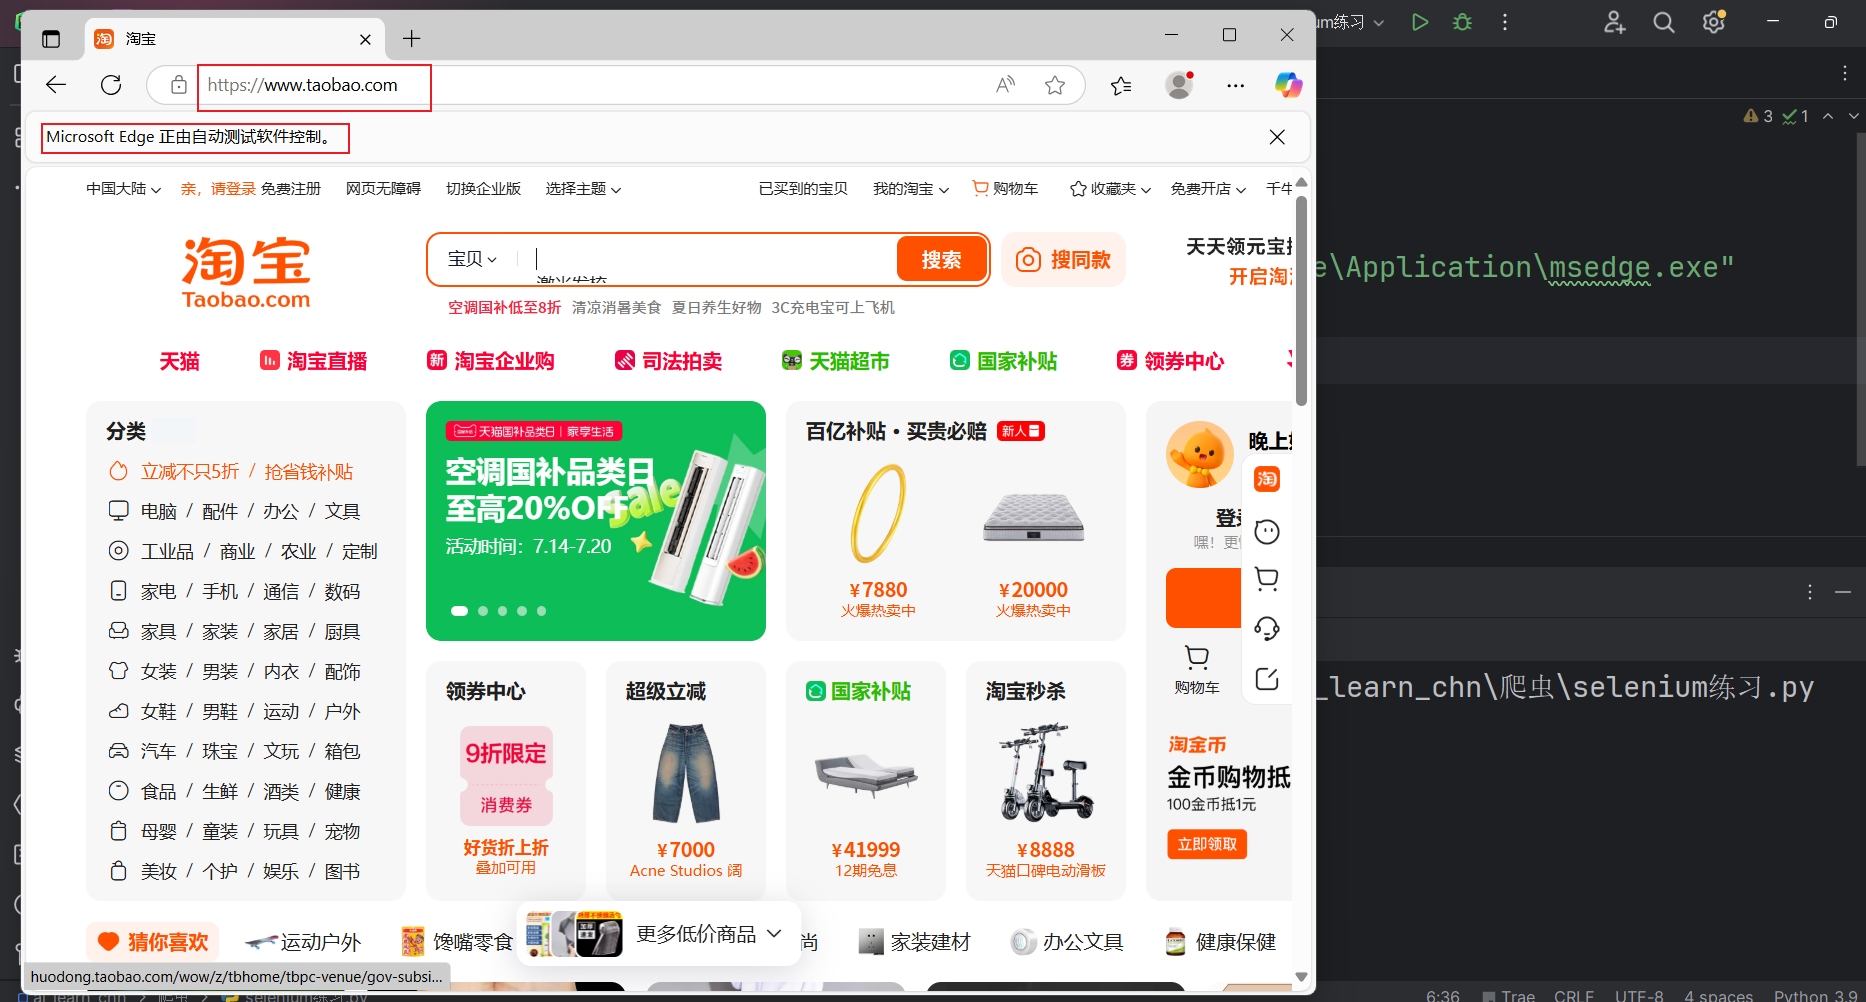Click the Edge browser back arrow
Image resolution: width=1866 pixels, height=1002 pixels.
[x=56, y=85]
